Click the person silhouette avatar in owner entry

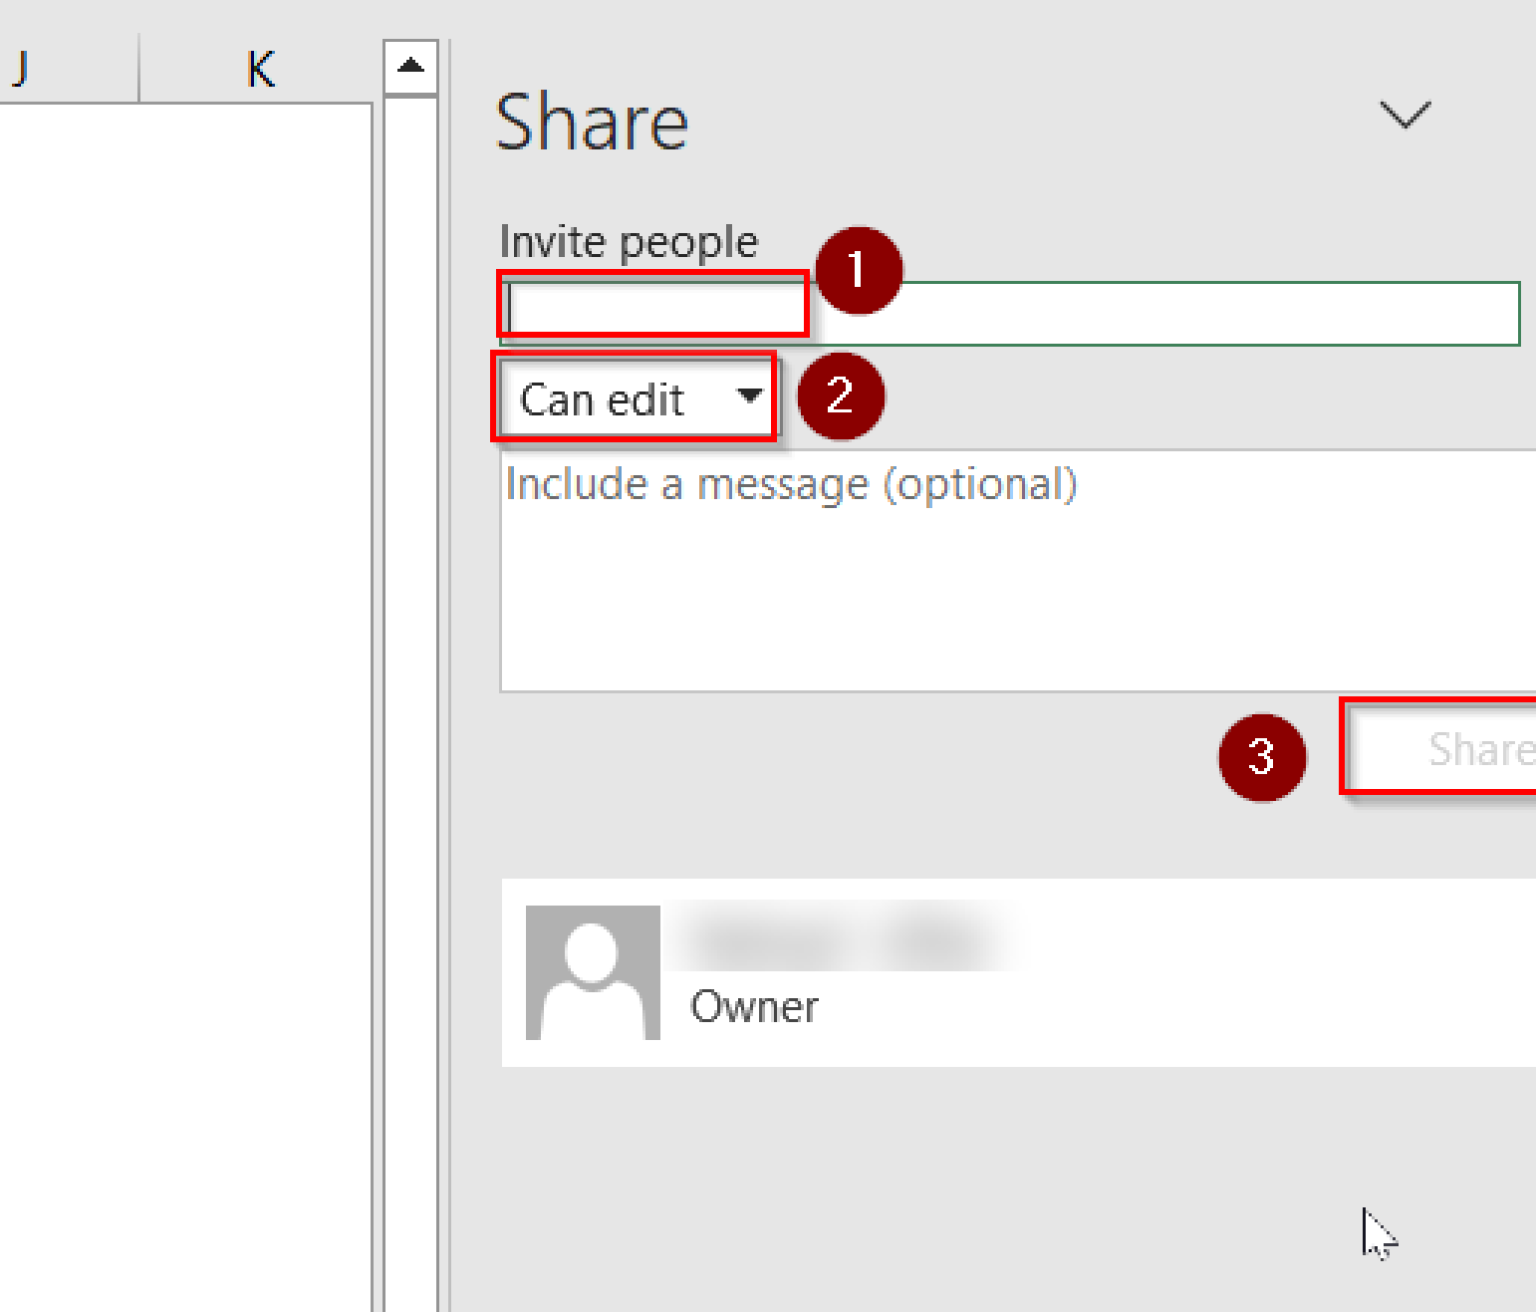593,972
